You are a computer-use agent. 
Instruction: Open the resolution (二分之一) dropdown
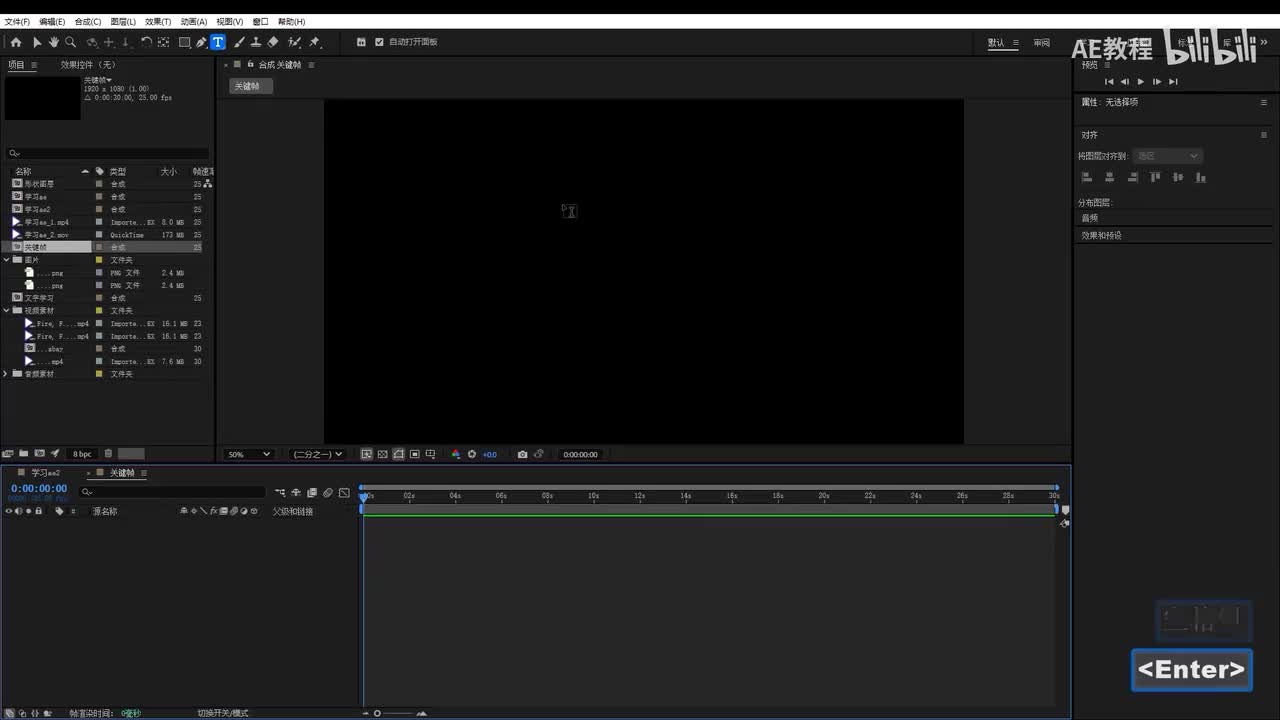pos(316,454)
